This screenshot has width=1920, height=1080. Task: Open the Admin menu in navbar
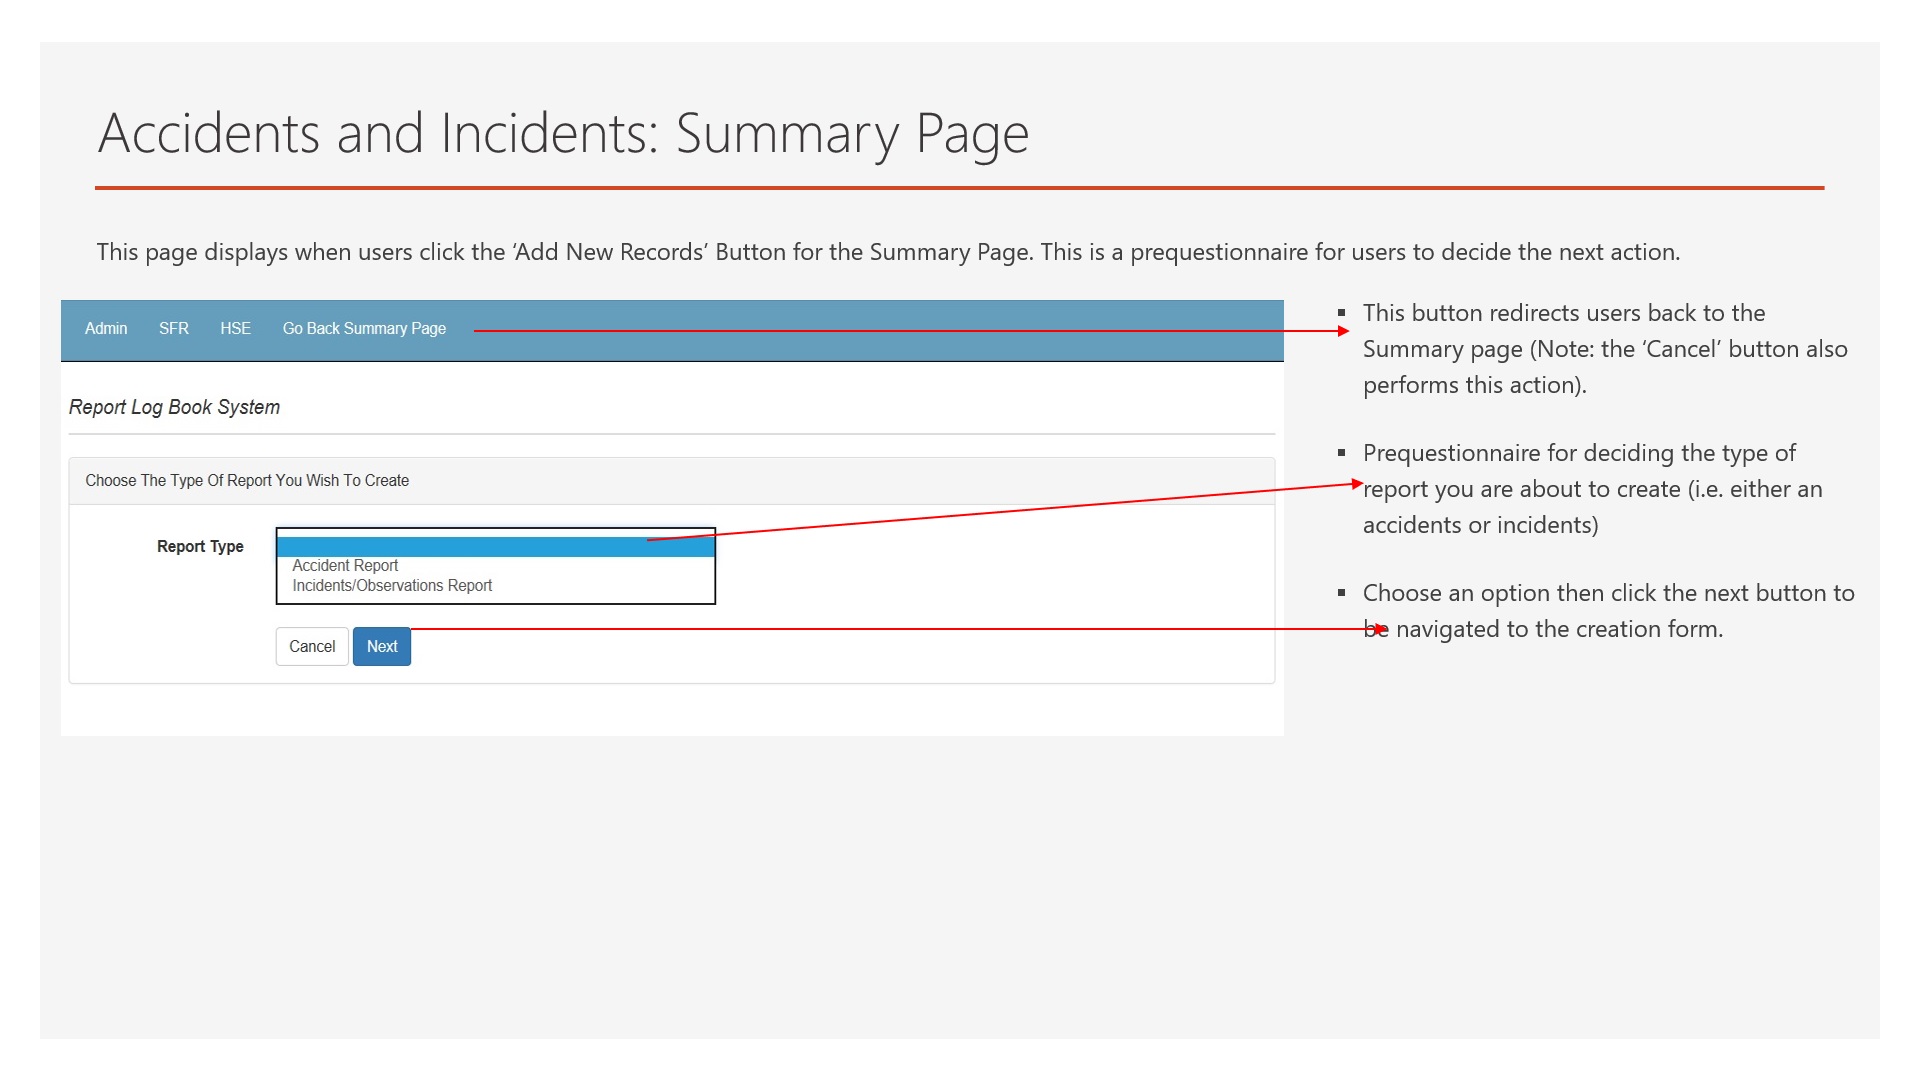pyautogui.click(x=106, y=329)
